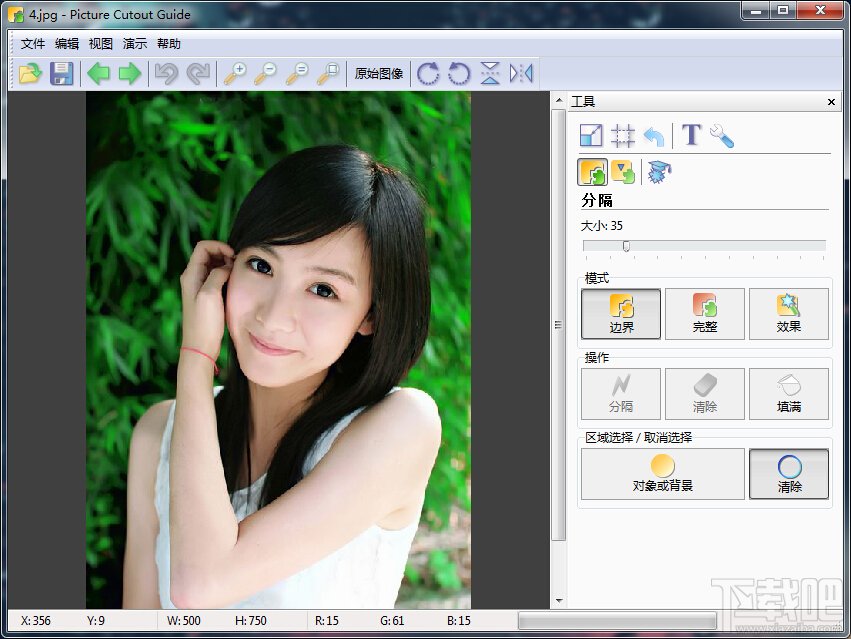The image size is (851, 639).
Task: Save image with the floppy disk icon
Action: tap(62, 73)
